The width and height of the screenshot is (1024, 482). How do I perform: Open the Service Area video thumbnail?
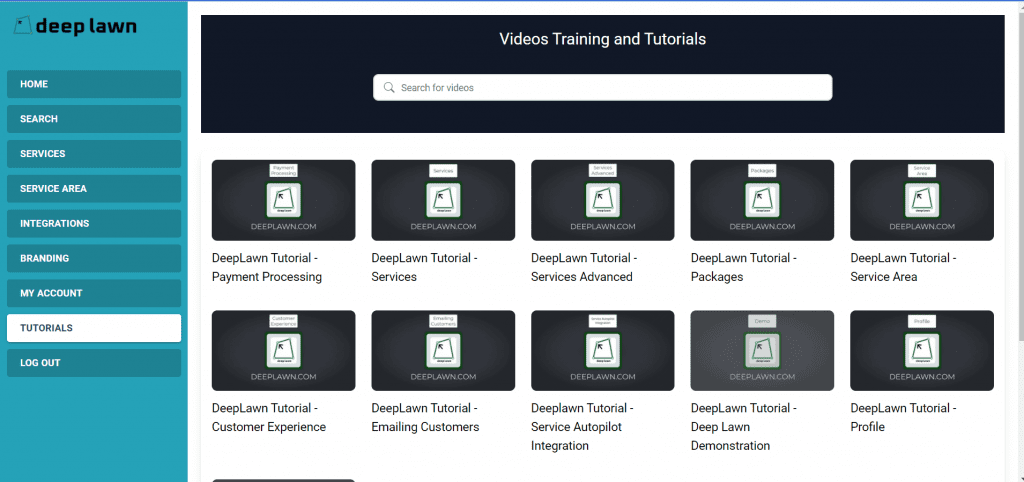pos(922,201)
